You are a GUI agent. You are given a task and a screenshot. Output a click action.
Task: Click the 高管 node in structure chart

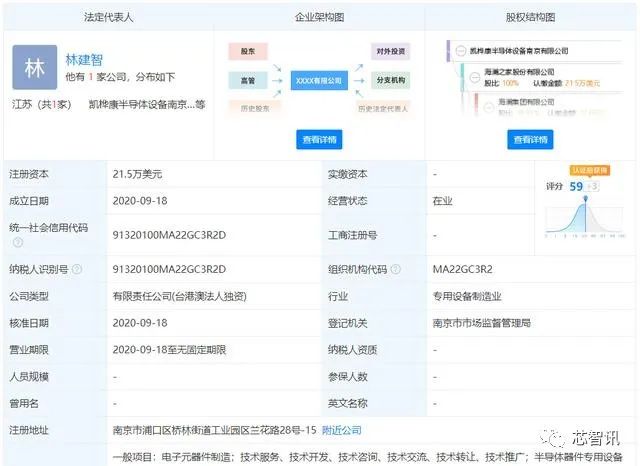[247, 78]
